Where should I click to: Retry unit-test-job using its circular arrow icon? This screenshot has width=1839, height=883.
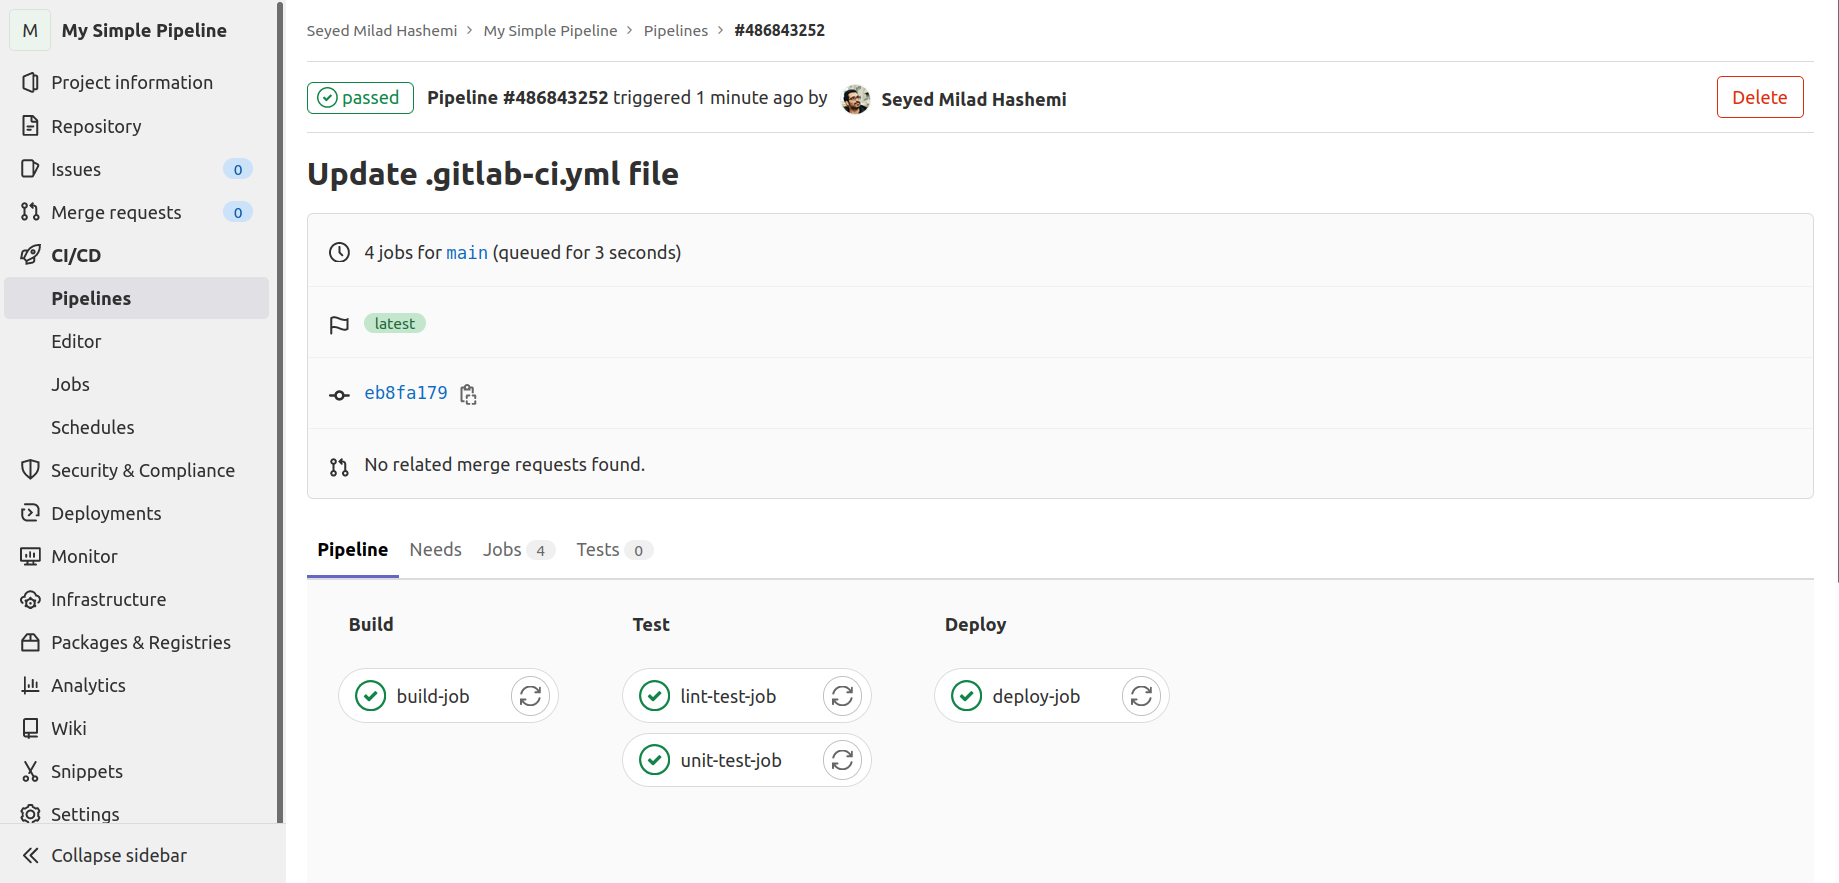[x=842, y=760]
